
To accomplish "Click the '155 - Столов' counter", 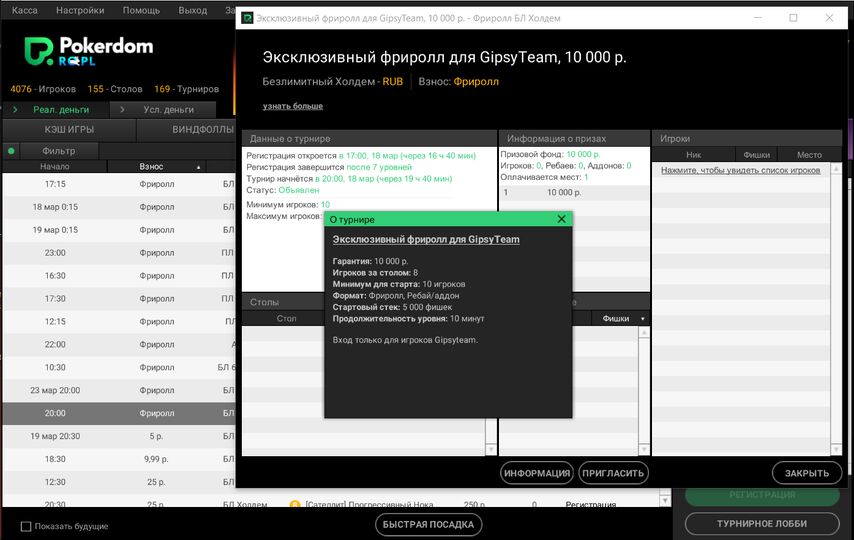I will [115, 89].
